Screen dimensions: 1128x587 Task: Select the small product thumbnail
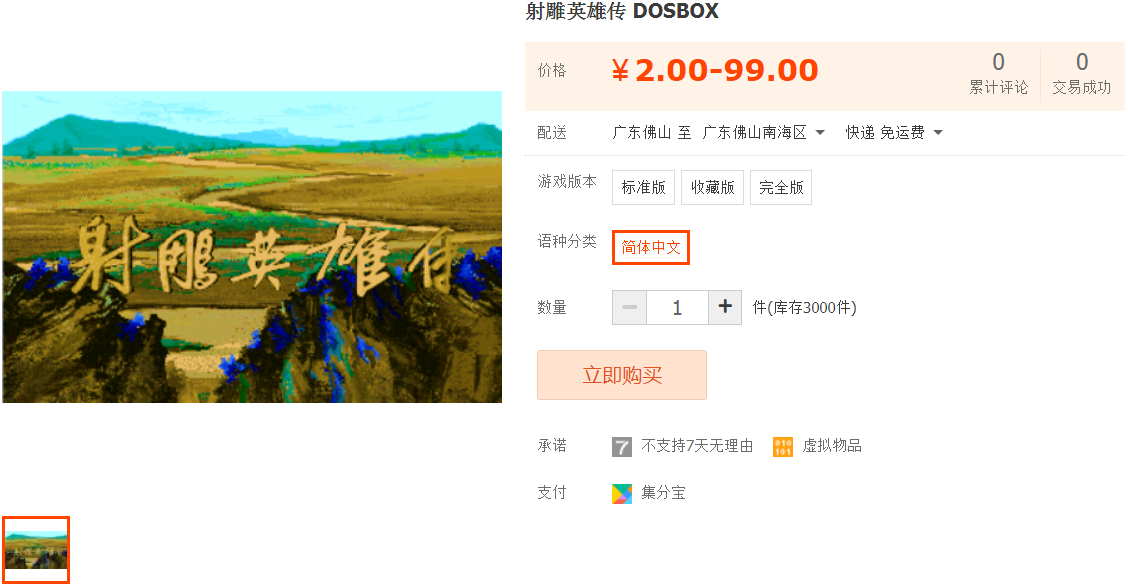(36, 550)
